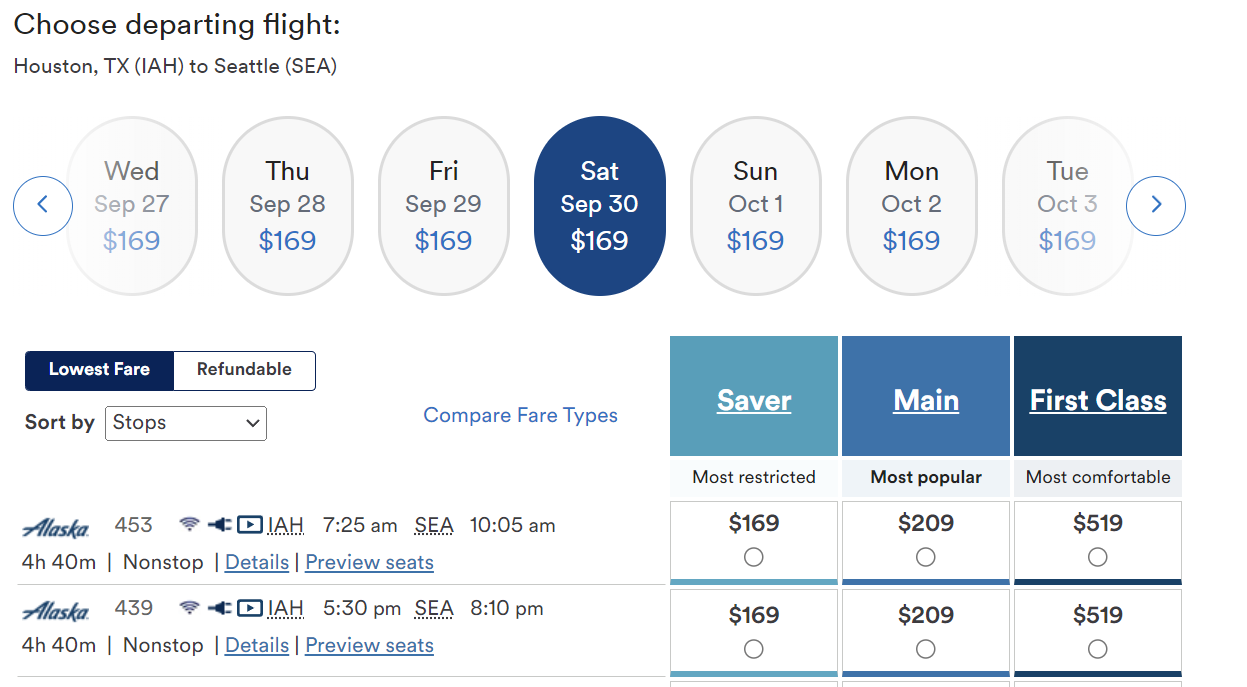This screenshot has width=1247, height=687.
Task: Expand Details for flight 439
Action: (x=257, y=645)
